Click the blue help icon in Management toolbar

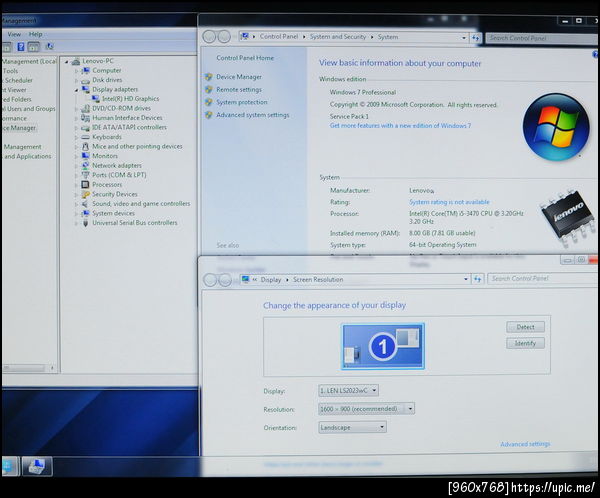click(21, 47)
